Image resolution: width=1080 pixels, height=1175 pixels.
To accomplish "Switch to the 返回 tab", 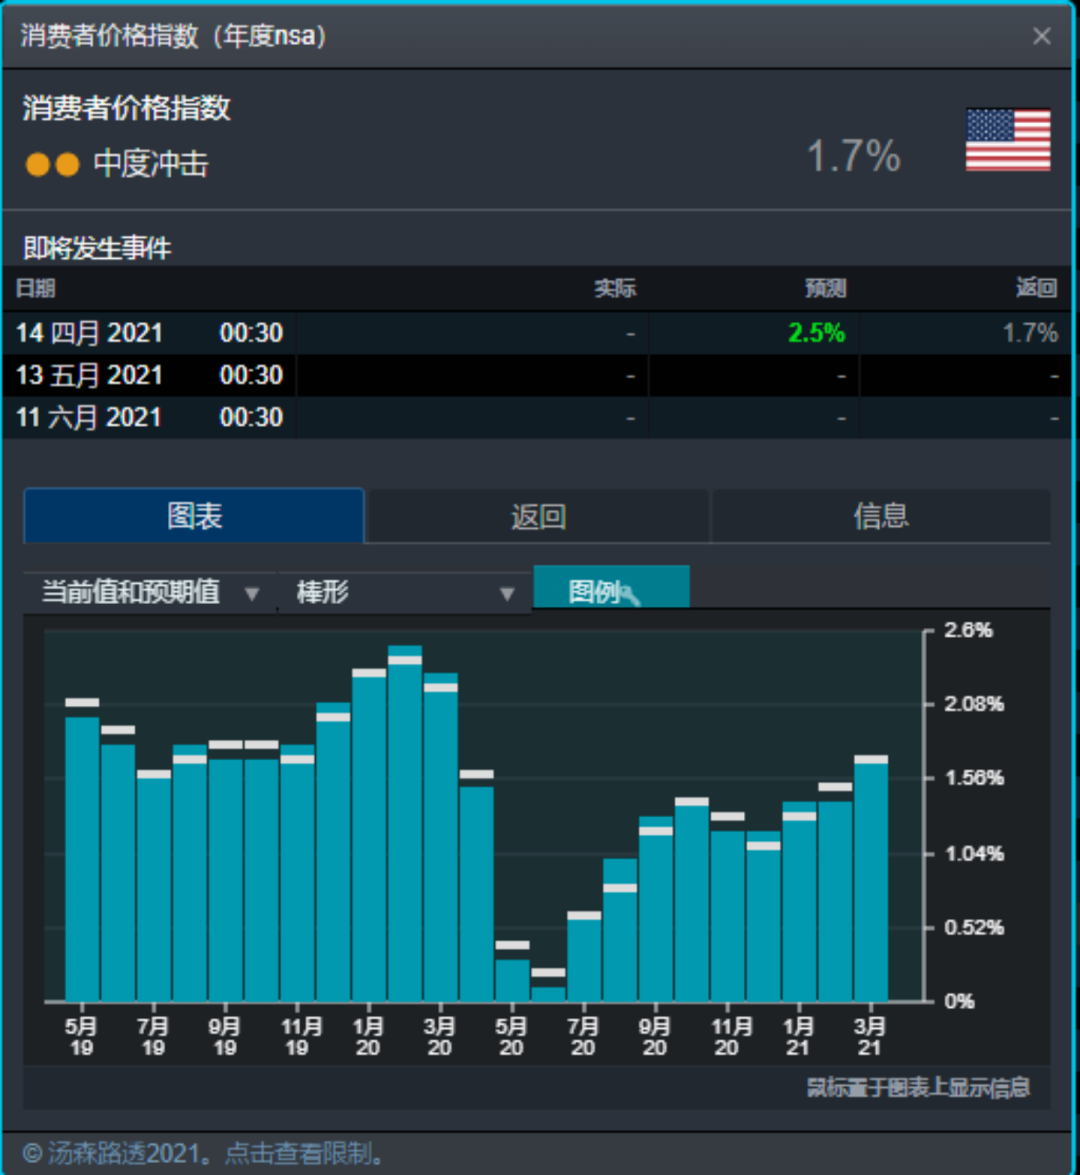I will pyautogui.click(x=538, y=516).
